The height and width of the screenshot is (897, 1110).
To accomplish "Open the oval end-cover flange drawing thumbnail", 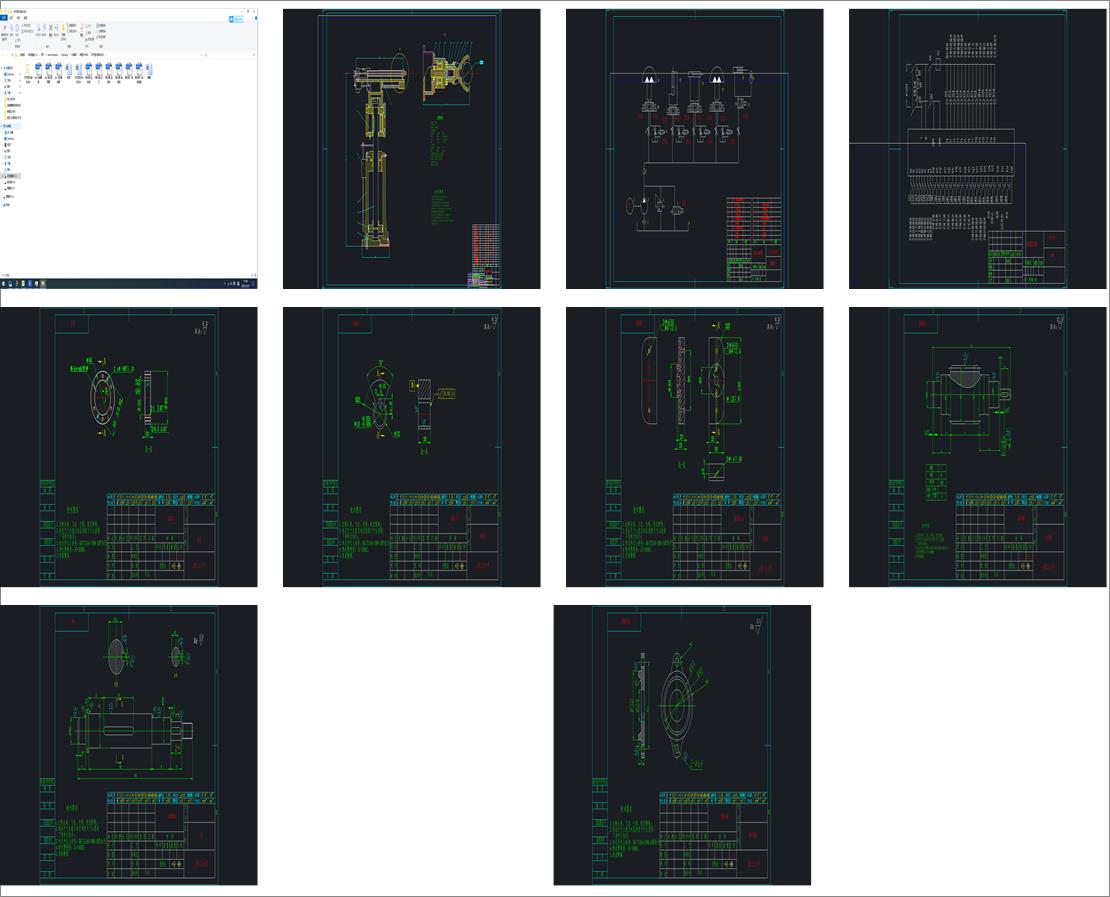I will [x=682, y=745].
